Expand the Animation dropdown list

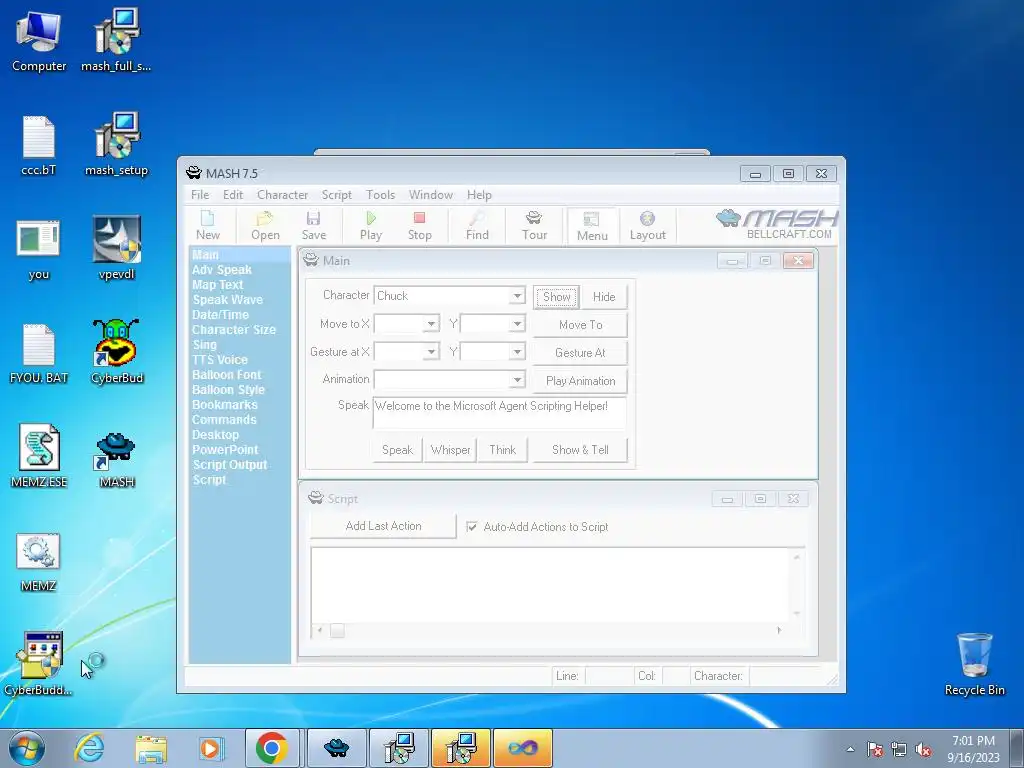517,379
